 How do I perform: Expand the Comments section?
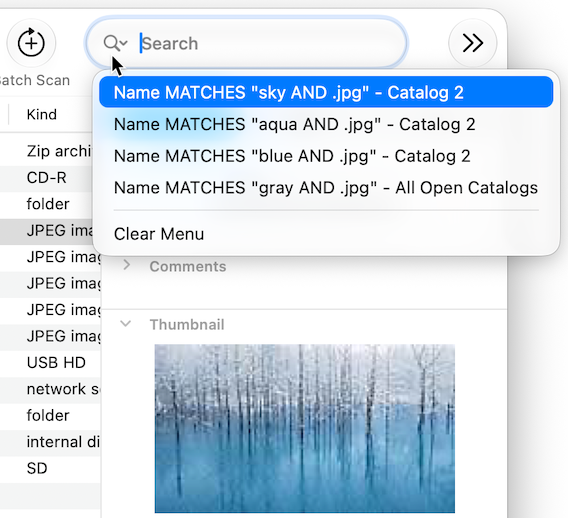click(x=126, y=265)
